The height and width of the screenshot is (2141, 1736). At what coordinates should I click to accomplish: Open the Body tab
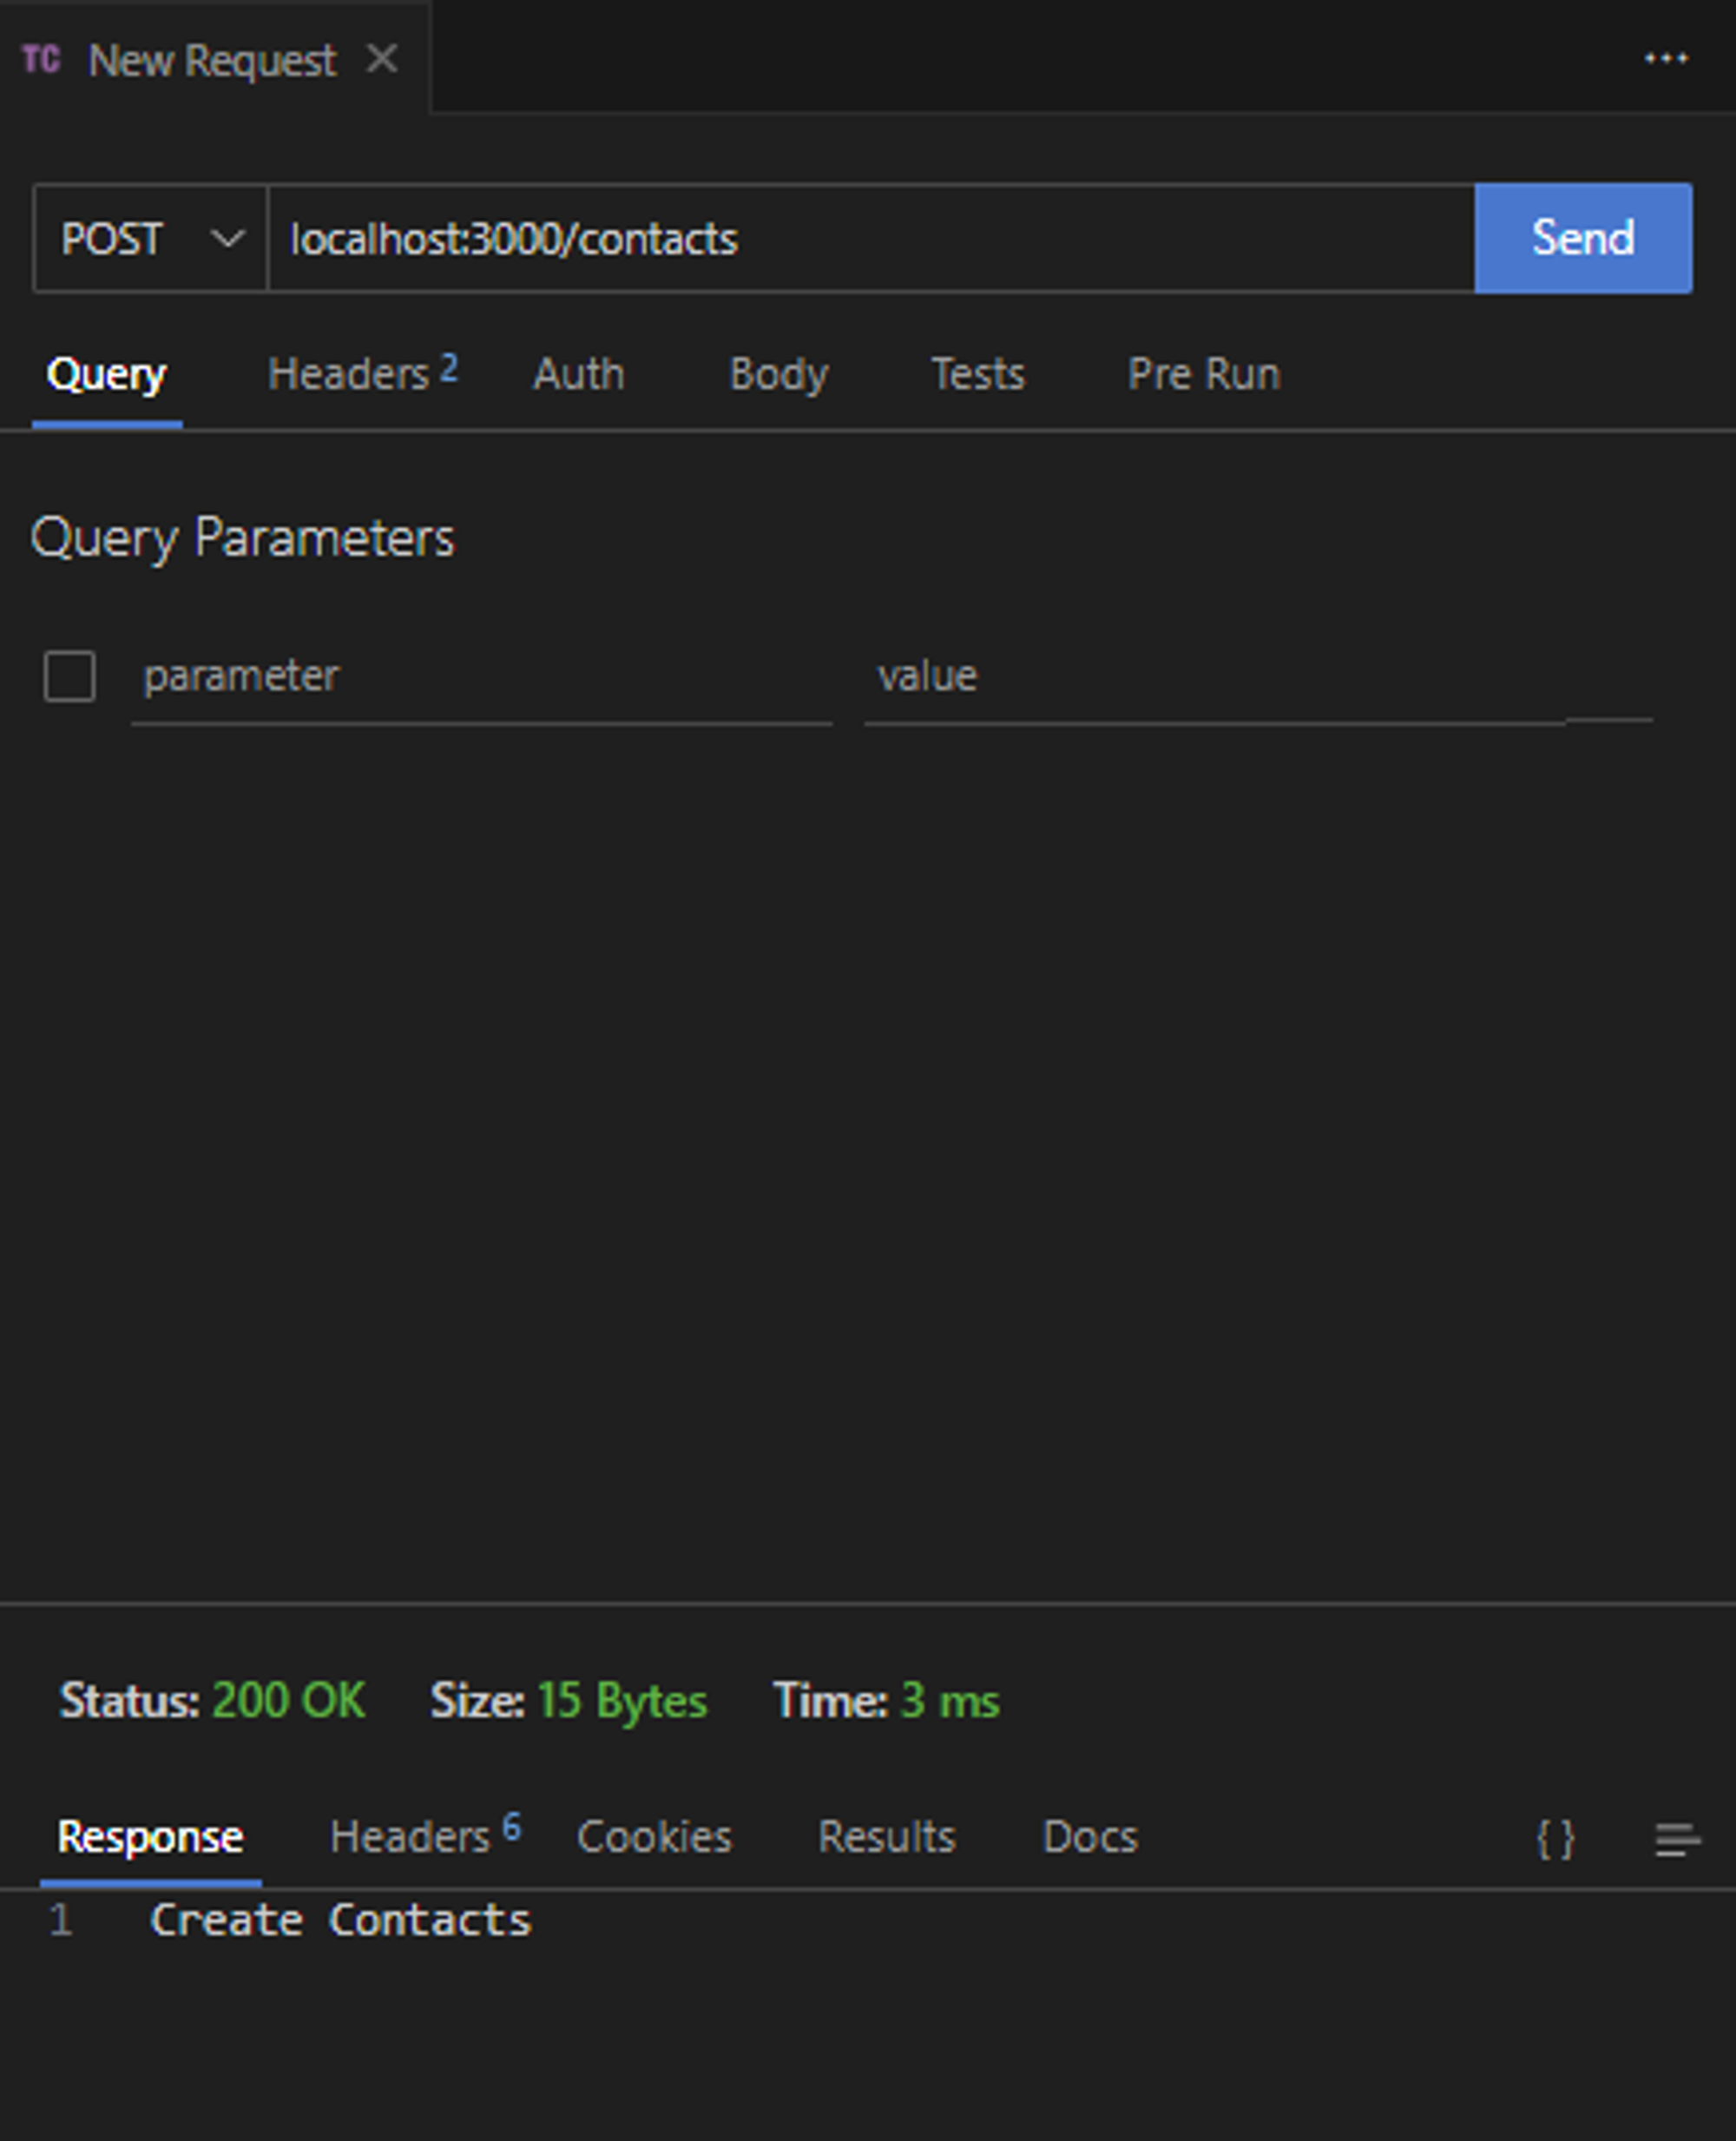pyautogui.click(x=779, y=375)
